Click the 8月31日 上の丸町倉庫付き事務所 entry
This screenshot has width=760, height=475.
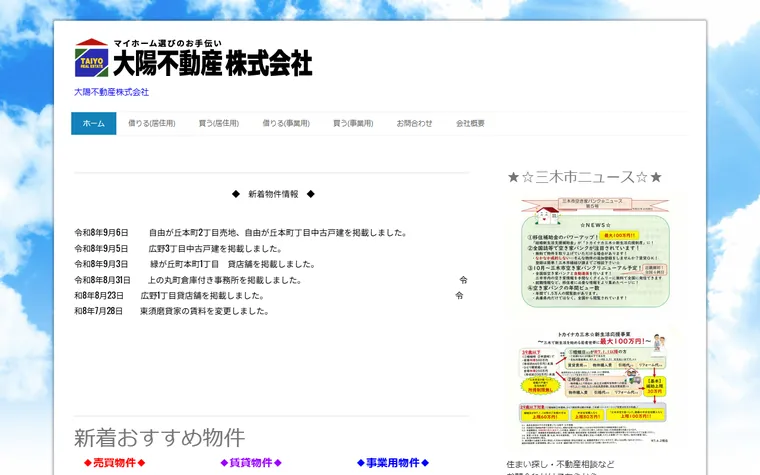[188, 280]
